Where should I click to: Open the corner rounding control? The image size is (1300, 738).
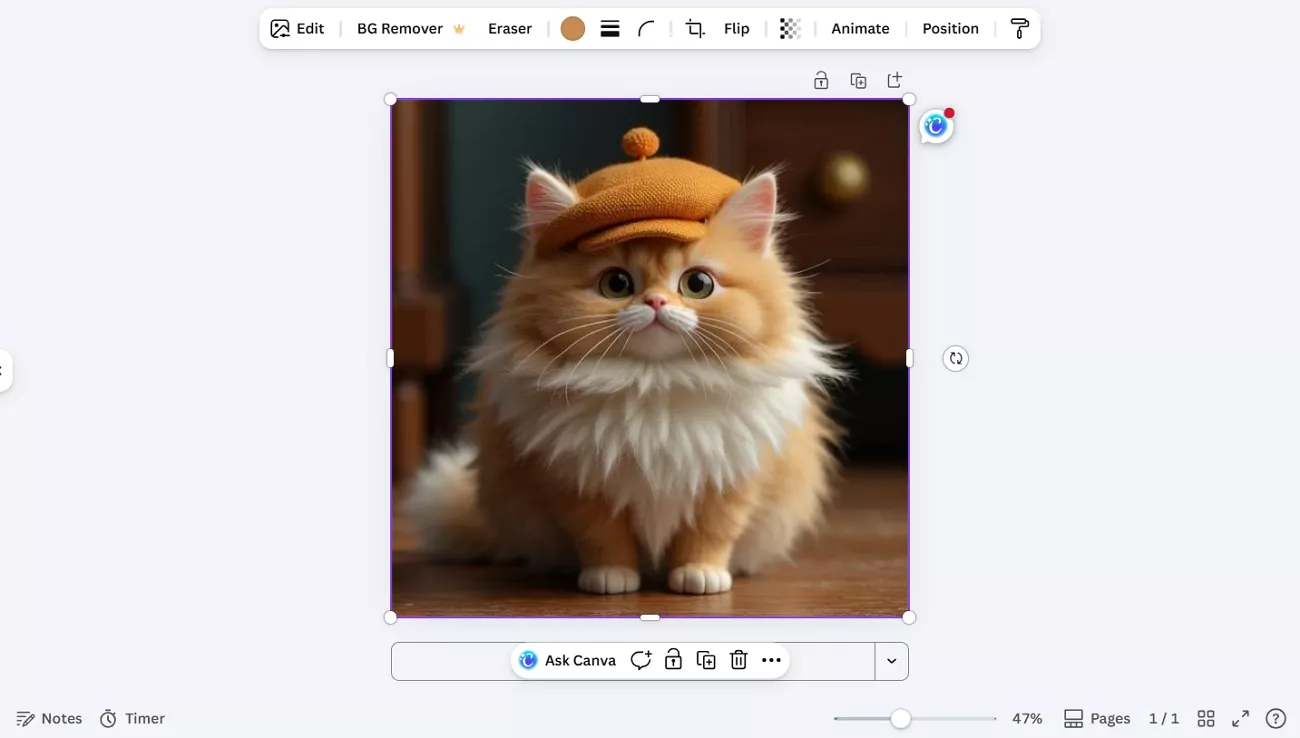645,28
